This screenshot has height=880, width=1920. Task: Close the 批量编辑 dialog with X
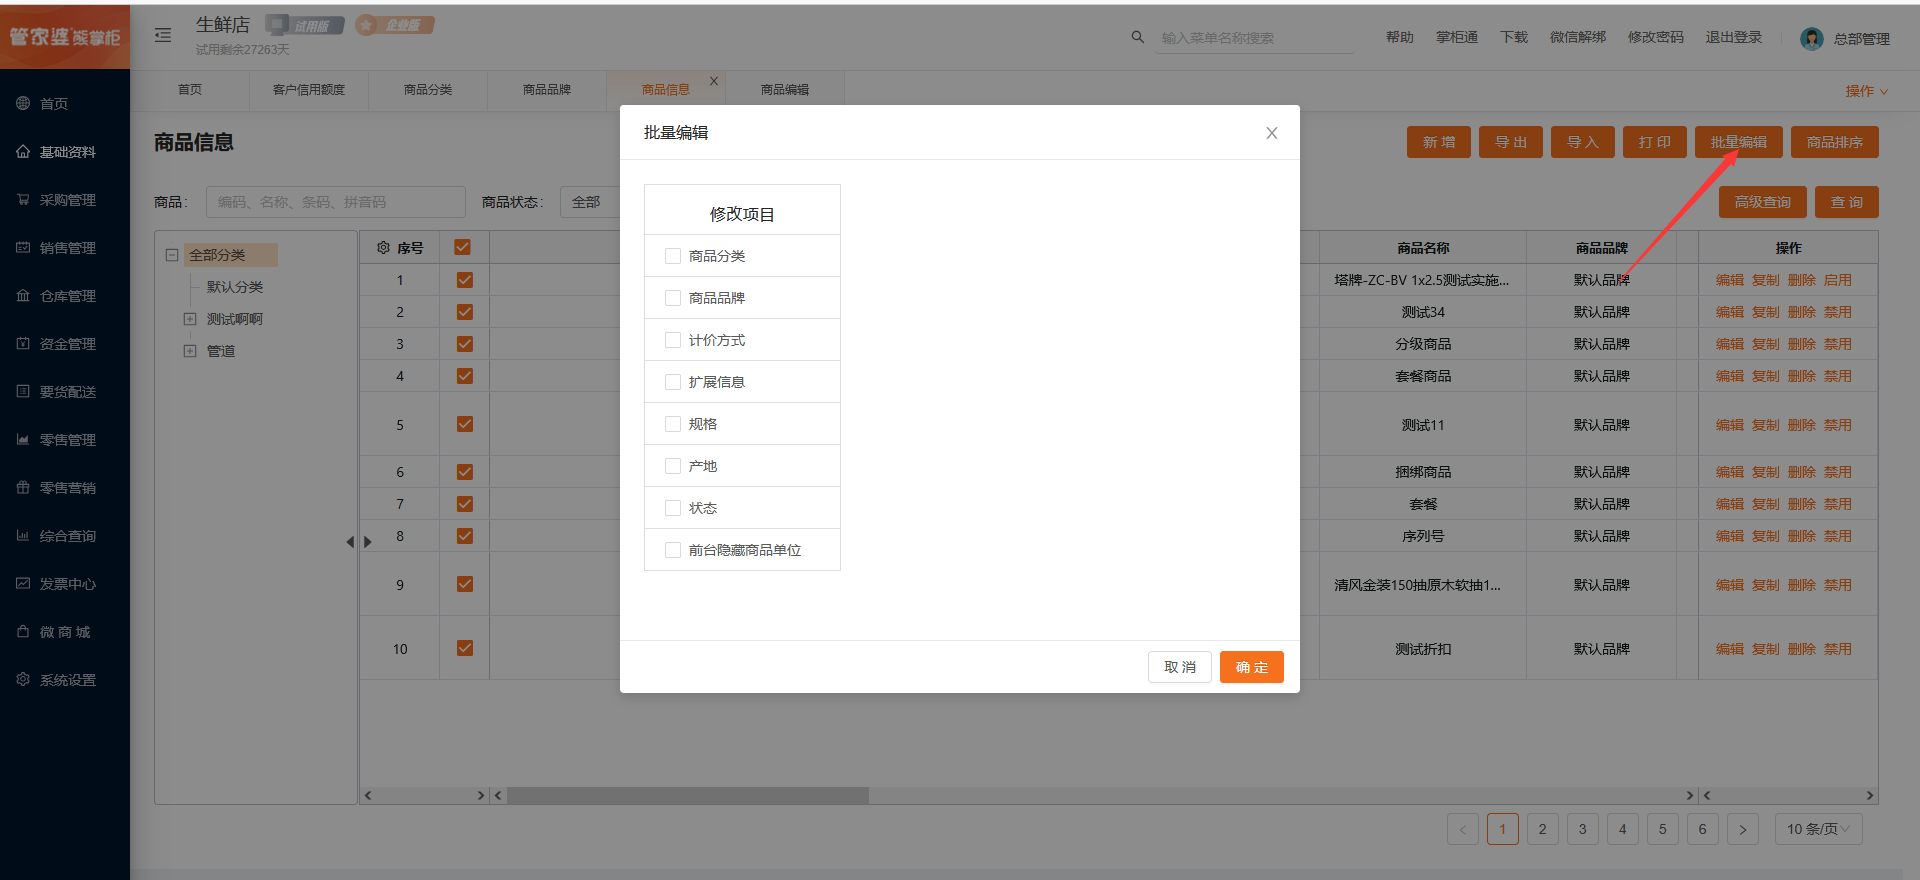(x=1272, y=133)
